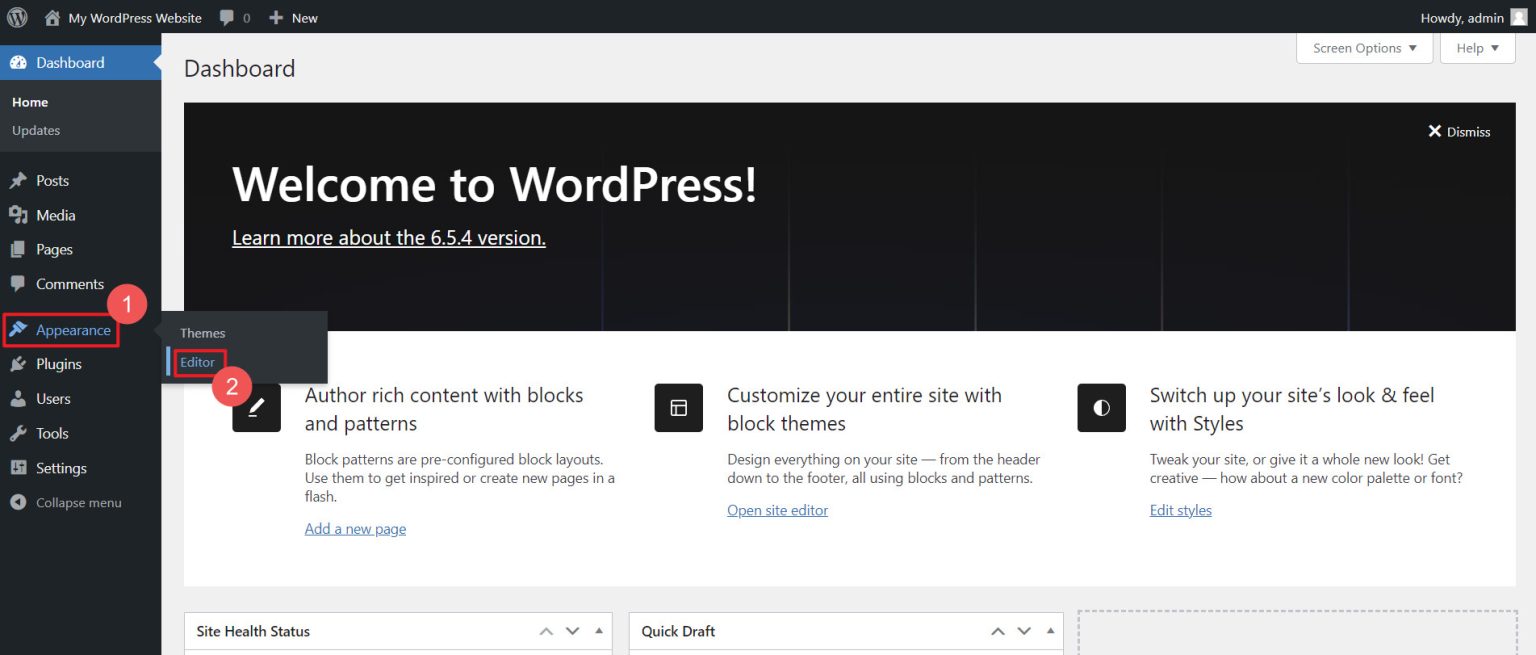
Task: Click the WordPress logo in admin bar
Action: (16, 16)
